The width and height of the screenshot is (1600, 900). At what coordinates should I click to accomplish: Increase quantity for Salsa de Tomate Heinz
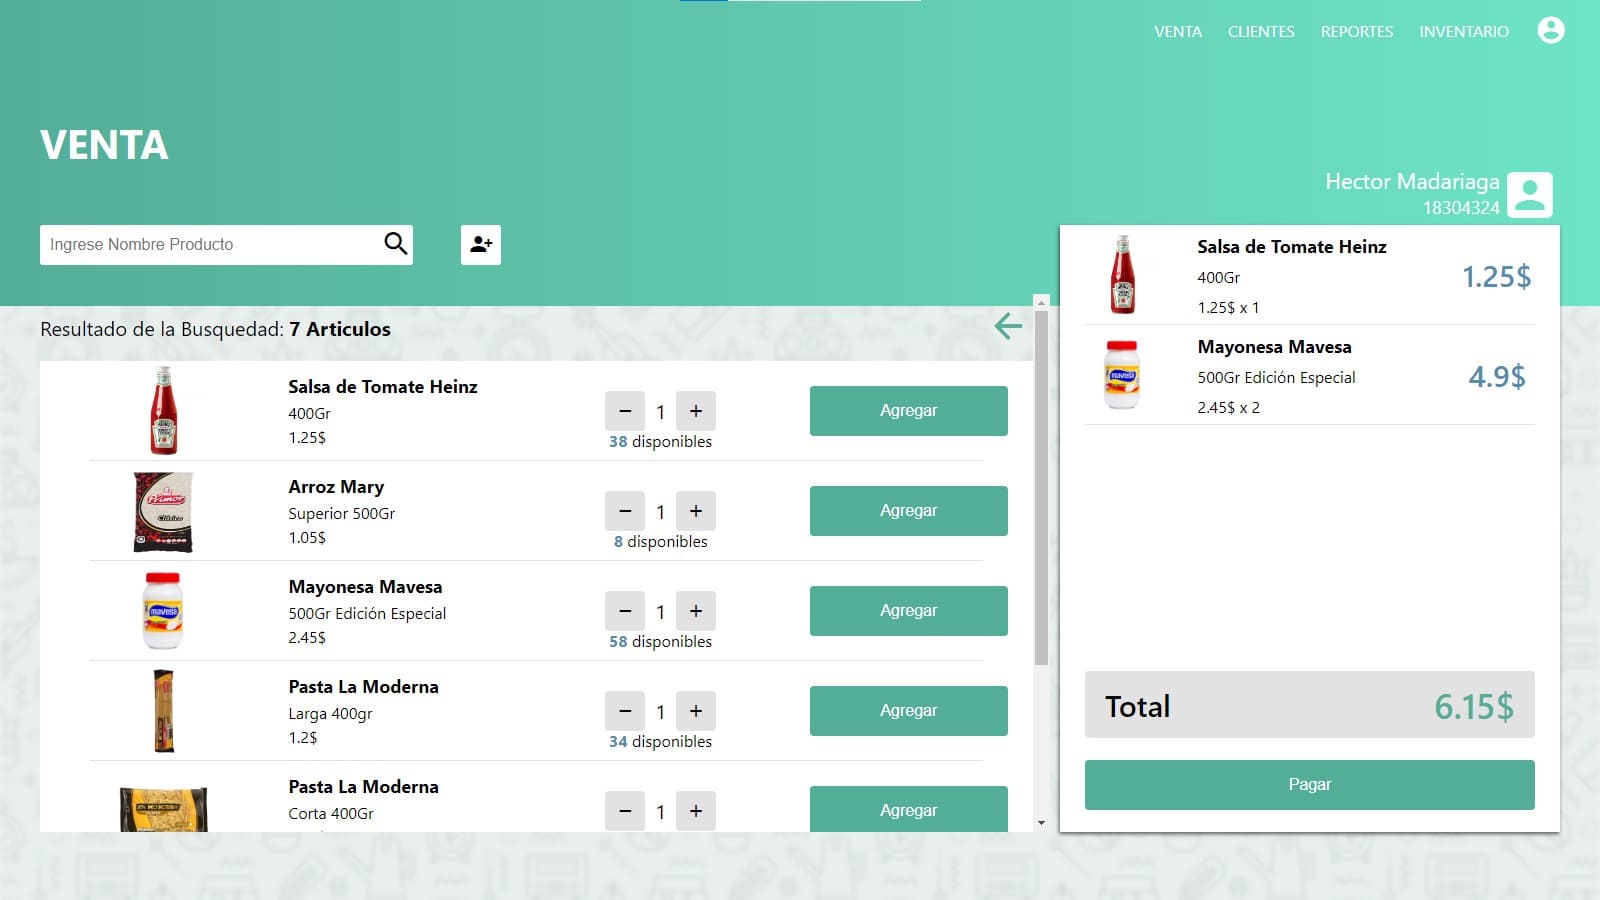(x=696, y=411)
